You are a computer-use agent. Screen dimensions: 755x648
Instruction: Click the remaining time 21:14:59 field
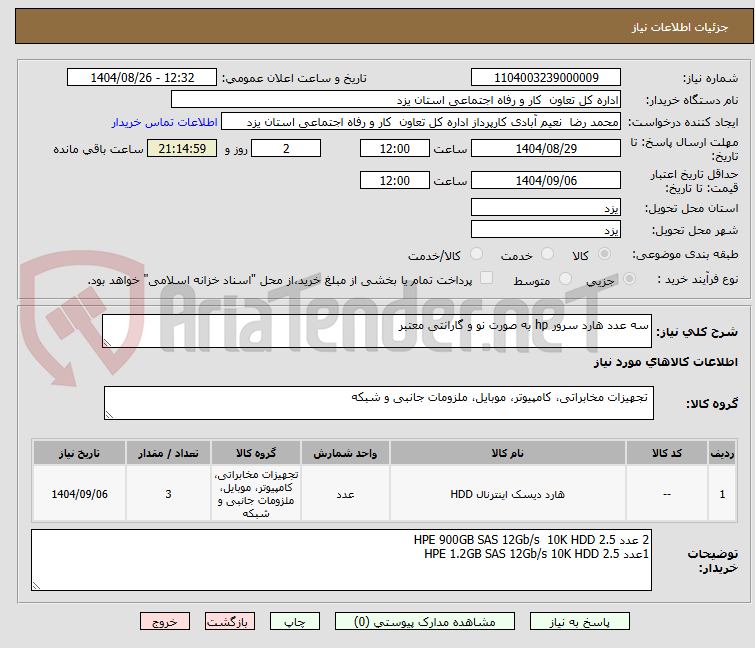click(182, 148)
